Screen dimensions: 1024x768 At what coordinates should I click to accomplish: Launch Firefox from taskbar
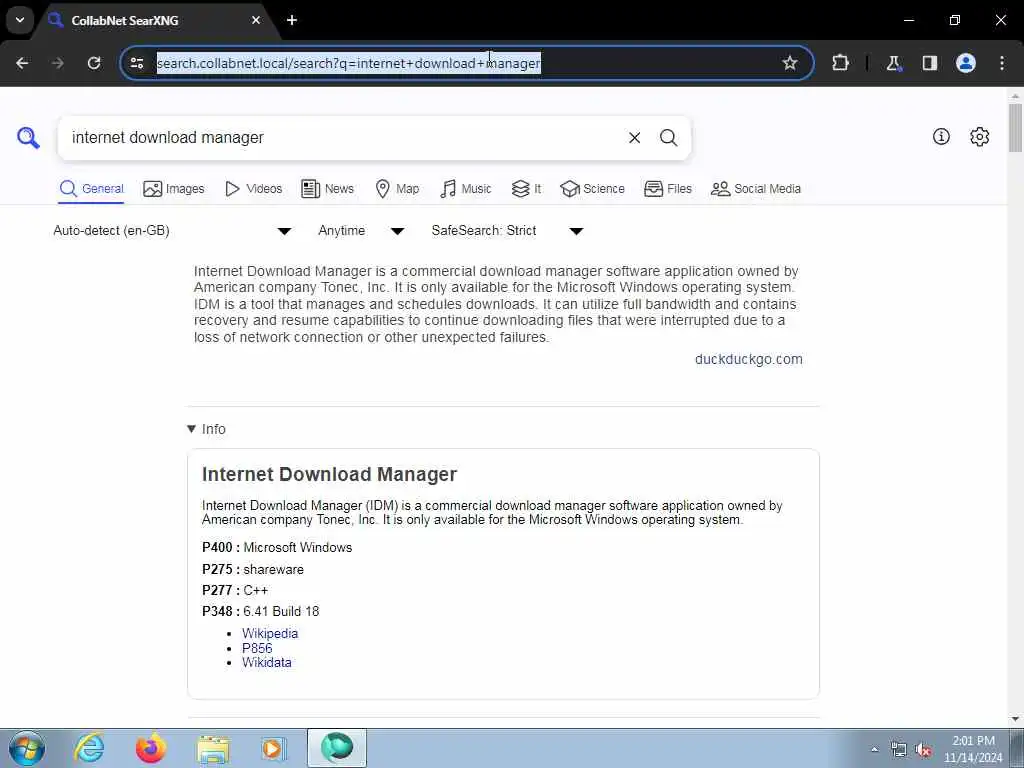(151, 748)
